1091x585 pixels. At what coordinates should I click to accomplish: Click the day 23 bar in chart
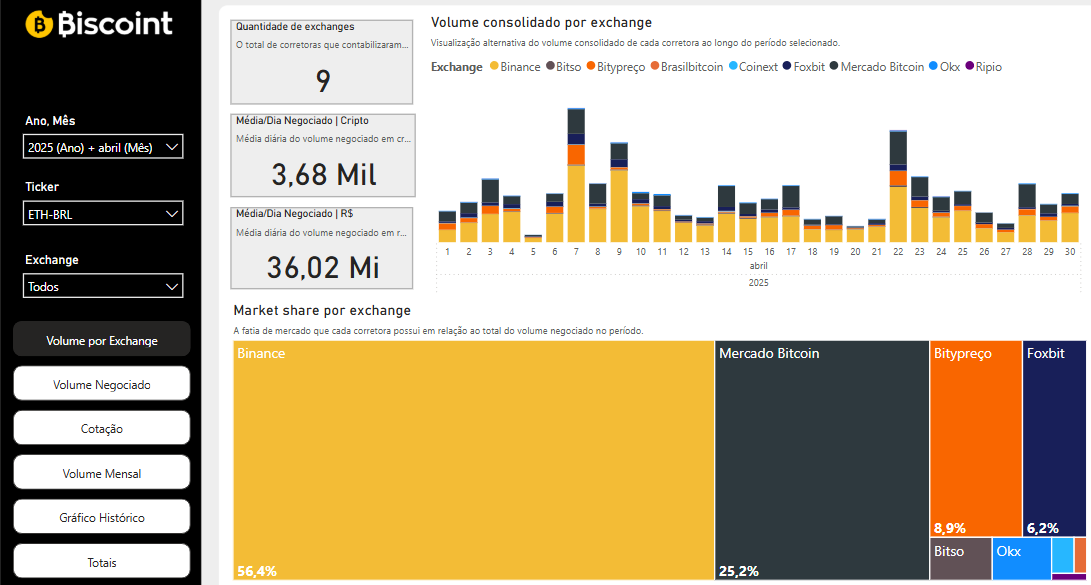pos(920,209)
